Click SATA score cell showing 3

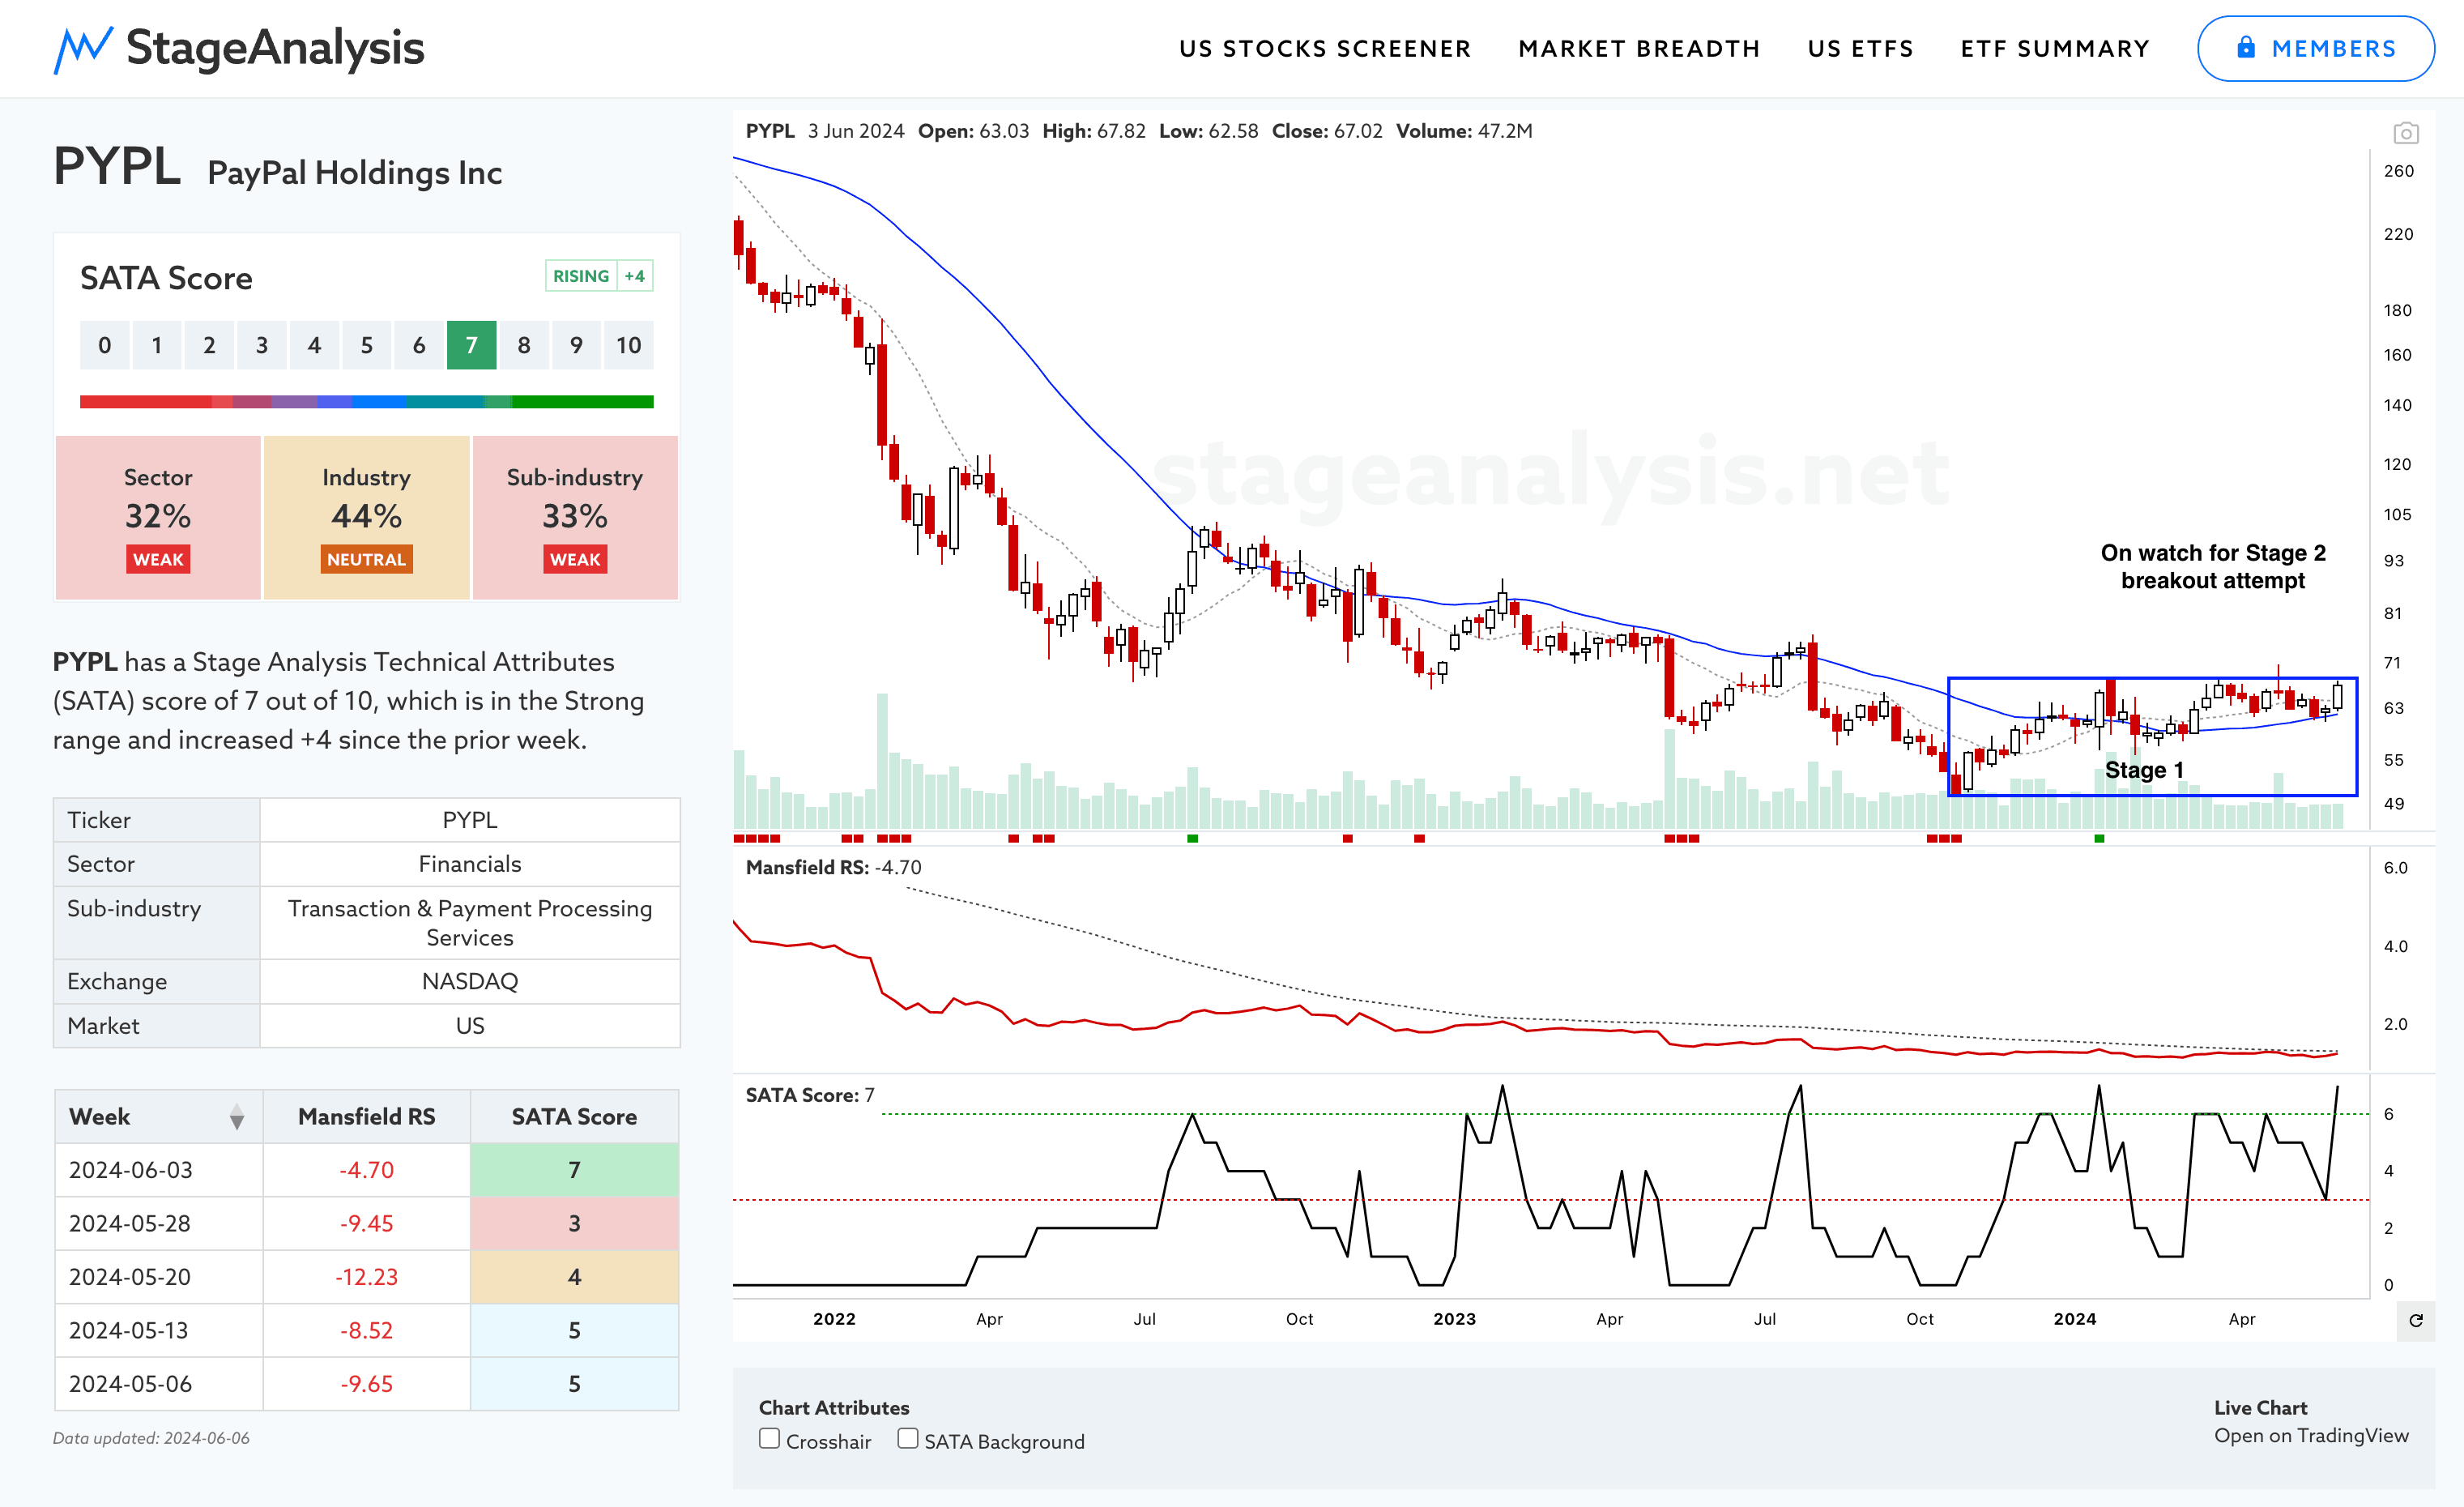click(574, 1224)
